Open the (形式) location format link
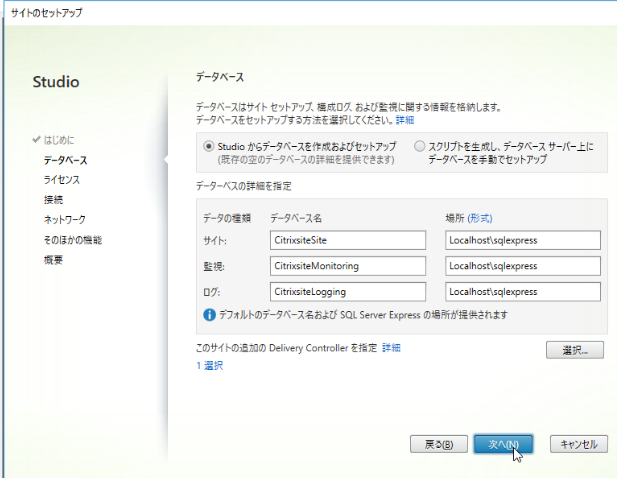The height and width of the screenshot is (478, 617). [x=480, y=218]
